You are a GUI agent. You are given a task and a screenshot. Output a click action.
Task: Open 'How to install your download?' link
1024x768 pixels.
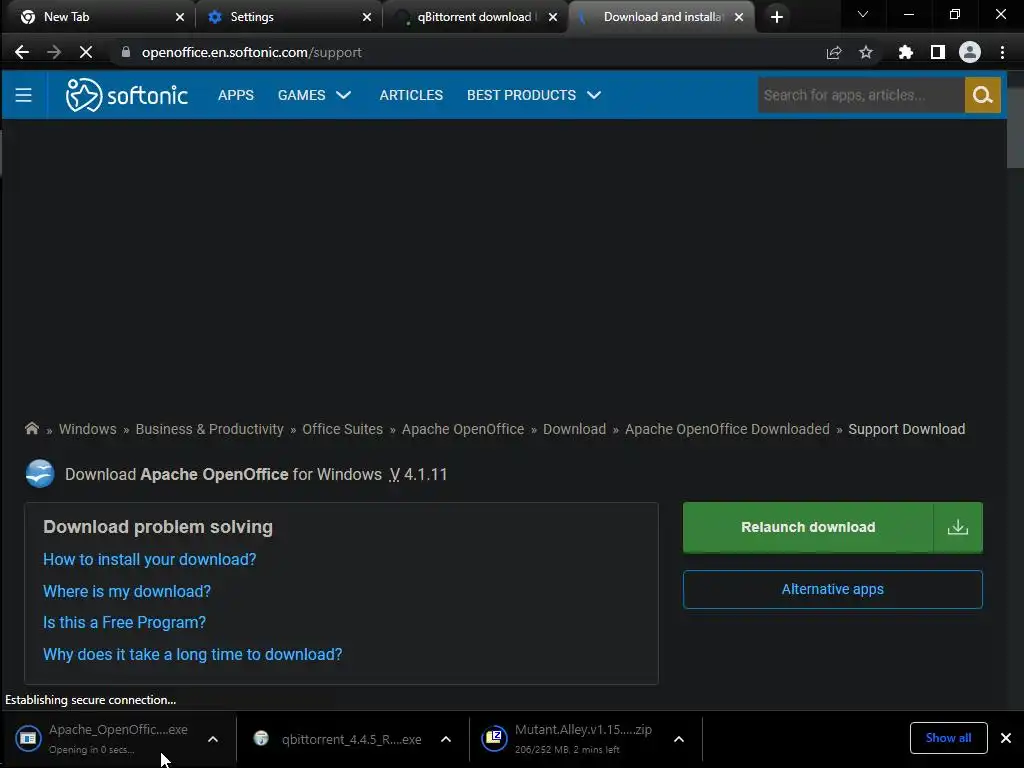[x=150, y=560]
